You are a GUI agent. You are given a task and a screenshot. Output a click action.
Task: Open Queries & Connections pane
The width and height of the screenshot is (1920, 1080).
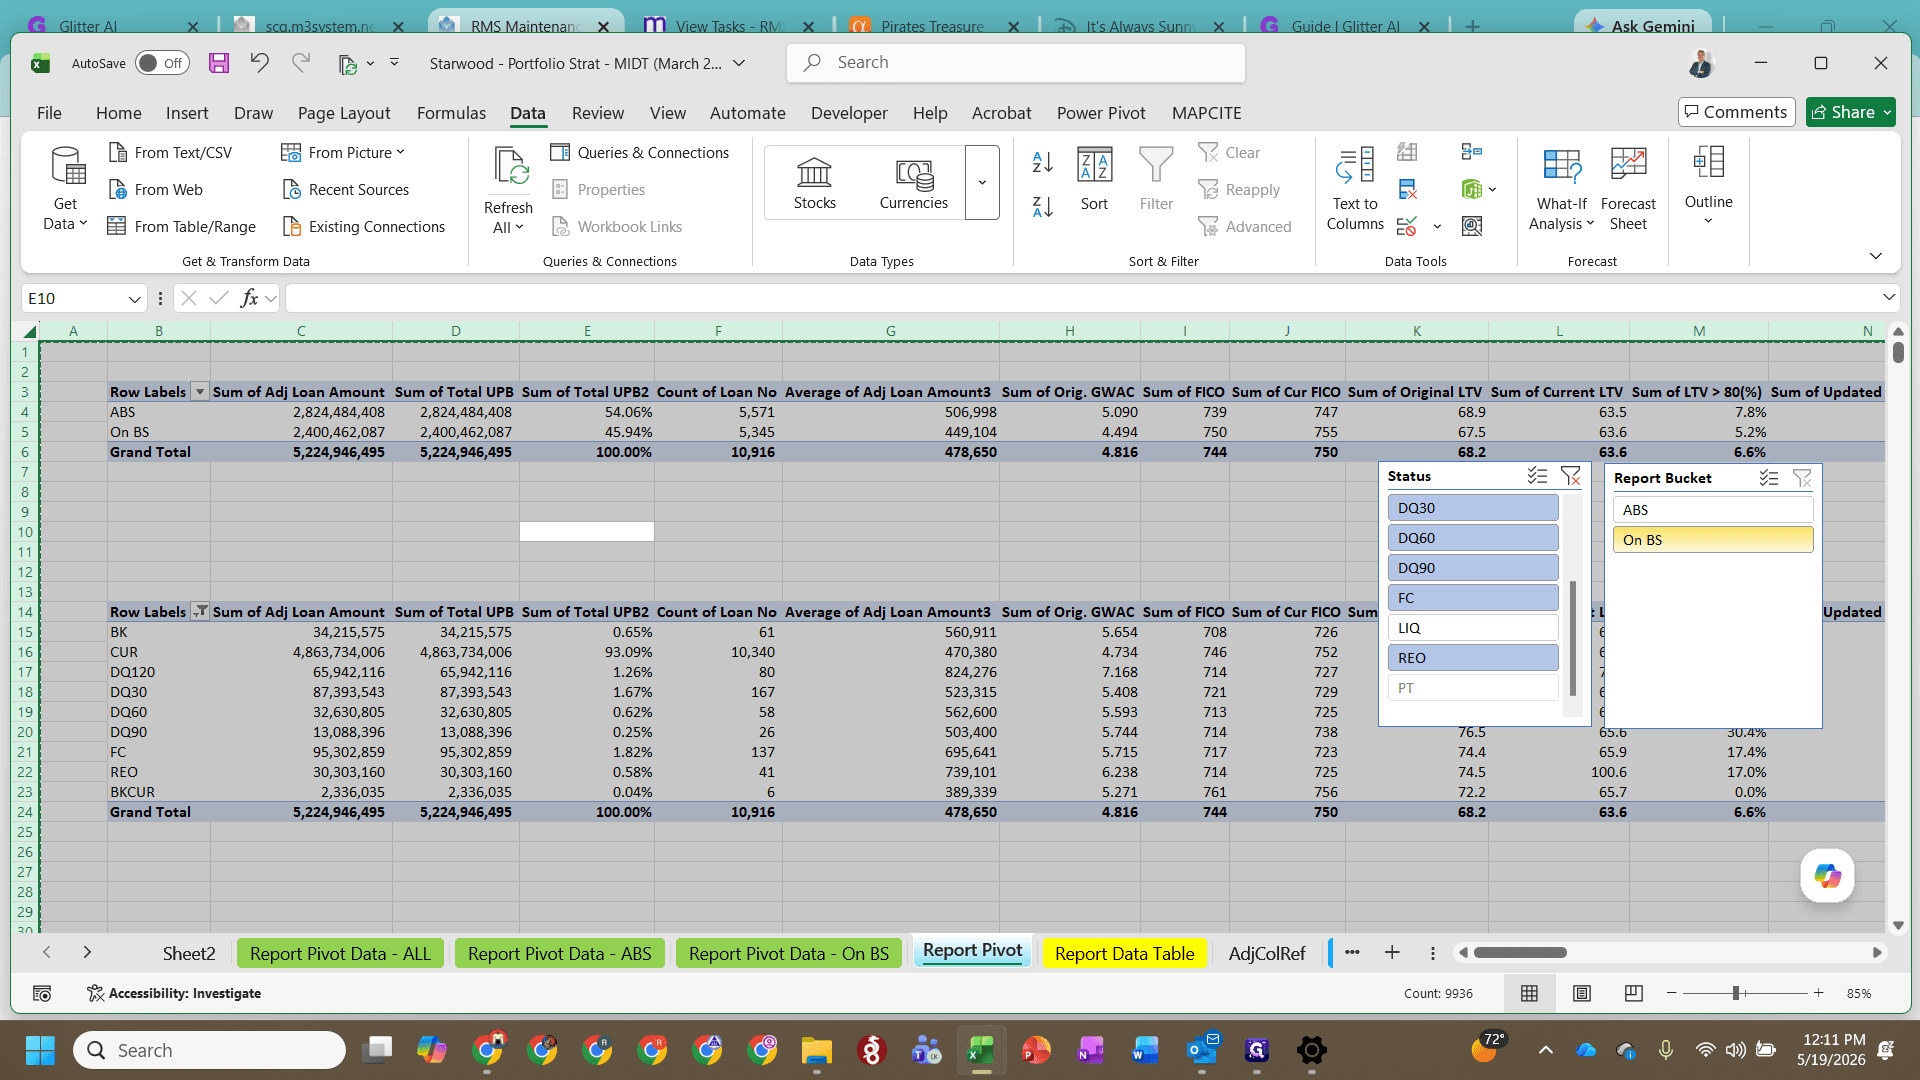(640, 152)
